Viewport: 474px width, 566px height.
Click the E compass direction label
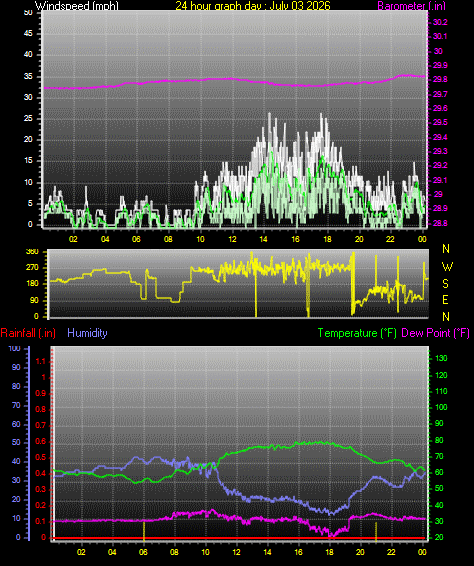click(445, 300)
